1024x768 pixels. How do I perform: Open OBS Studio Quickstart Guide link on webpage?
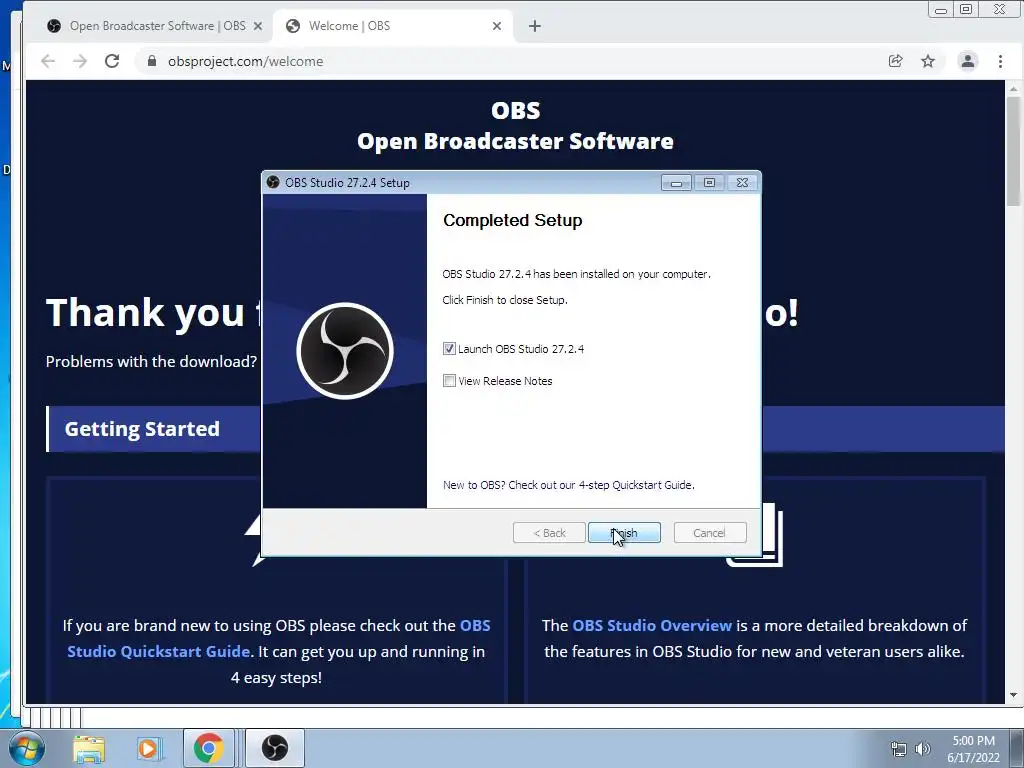pos(279,638)
